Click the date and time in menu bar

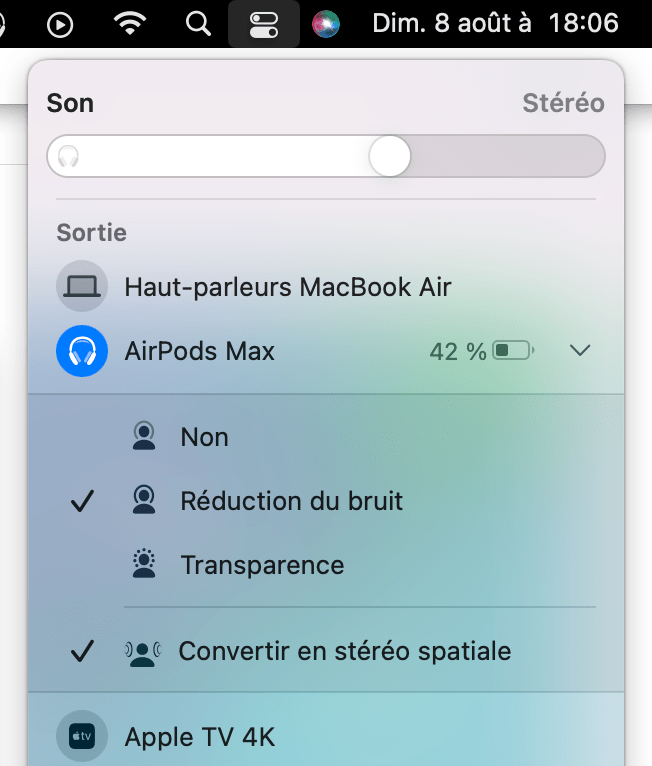tap(495, 24)
